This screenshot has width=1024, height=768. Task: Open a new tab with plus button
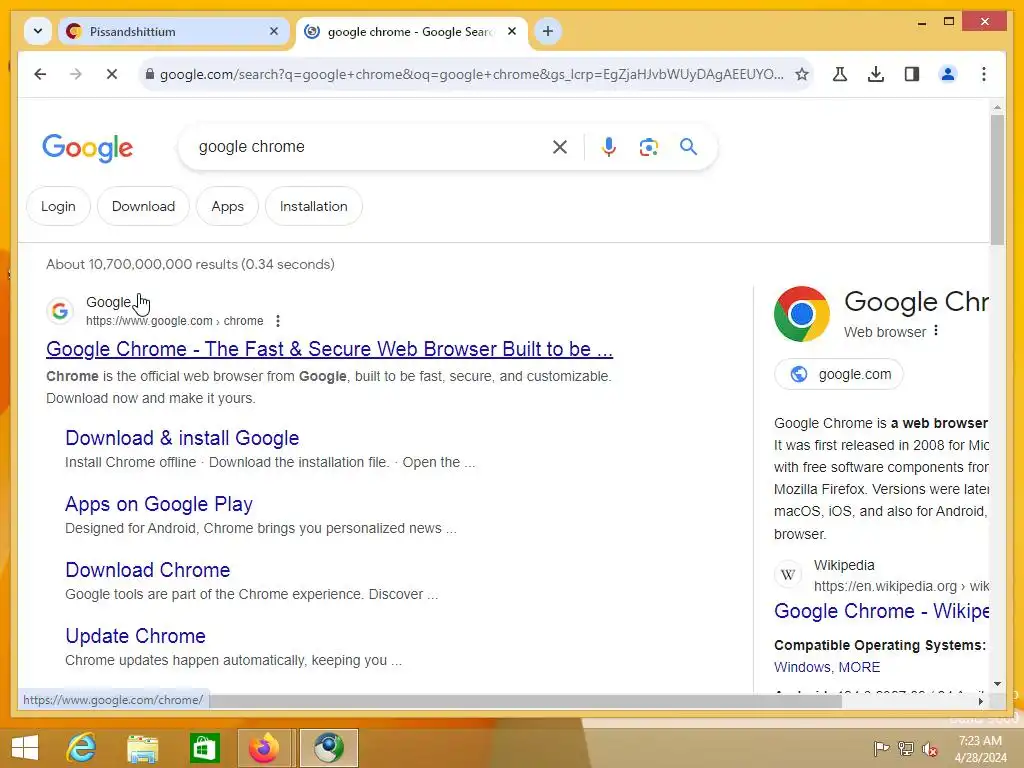pyautogui.click(x=548, y=31)
